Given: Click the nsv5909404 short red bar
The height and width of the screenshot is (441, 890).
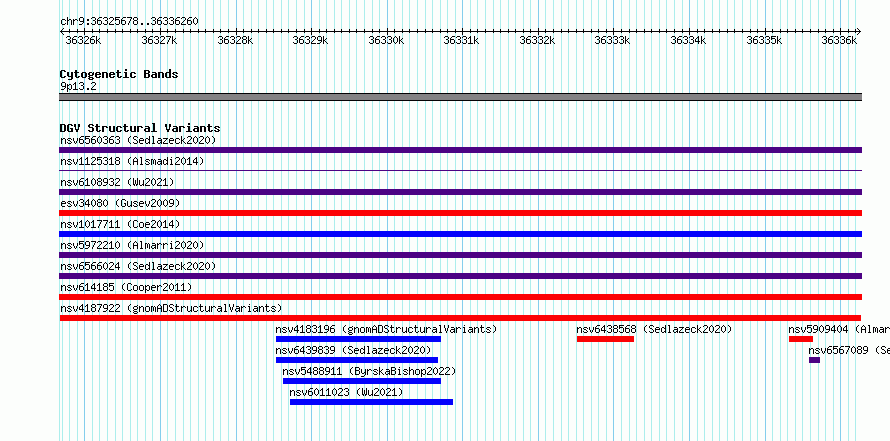Looking at the screenshot, I should [x=801, y=339].
